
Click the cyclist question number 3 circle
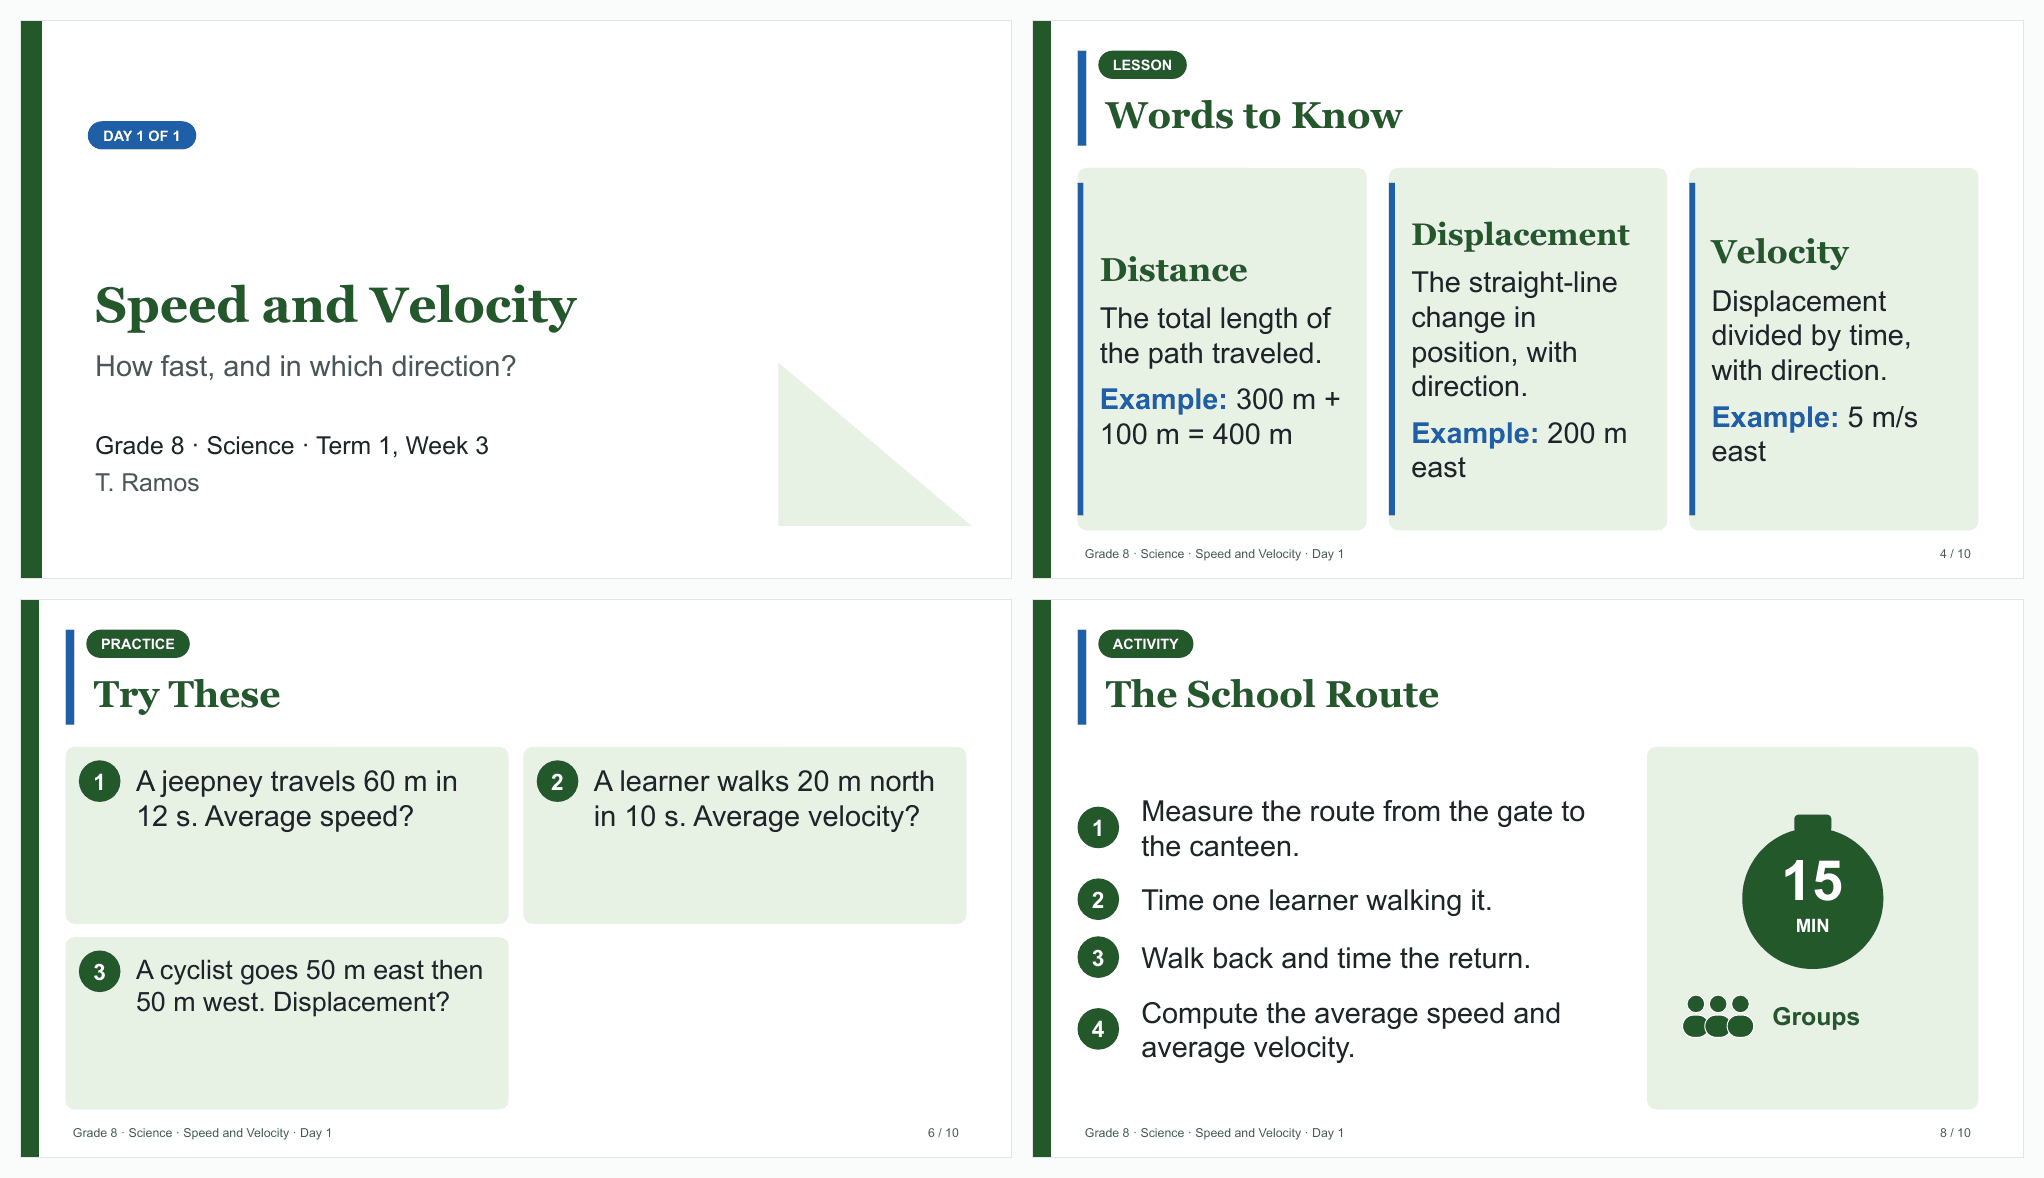[99, 972]
